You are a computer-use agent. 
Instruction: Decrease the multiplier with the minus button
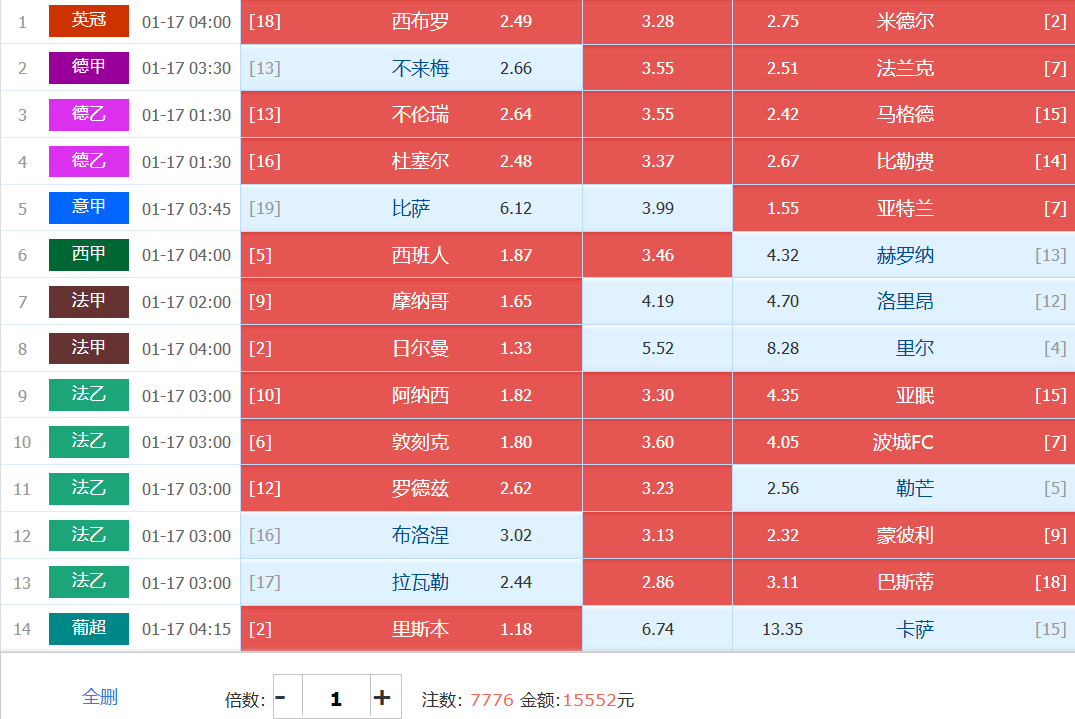[281, 698]
